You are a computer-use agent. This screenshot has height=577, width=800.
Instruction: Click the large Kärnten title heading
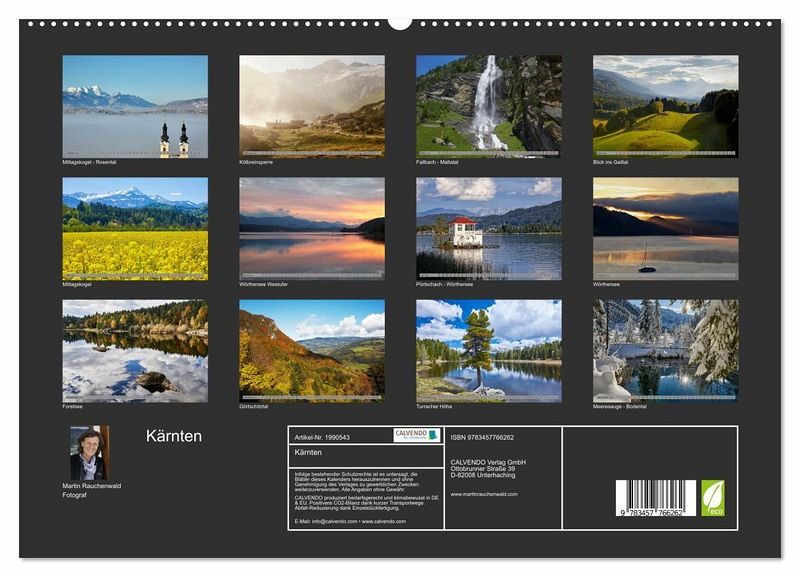click(x=174, y=436)
